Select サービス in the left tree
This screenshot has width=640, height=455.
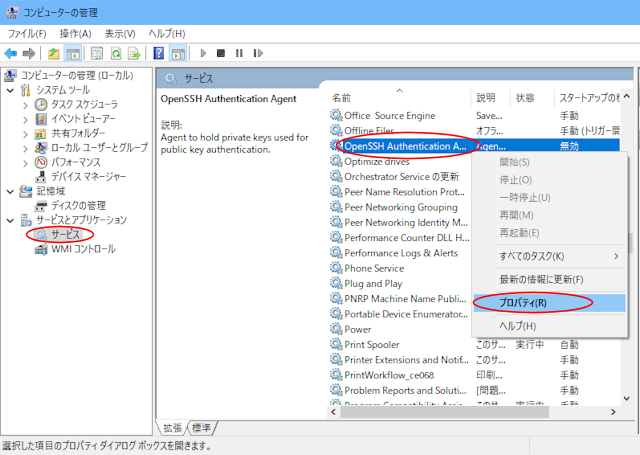point(65,235)
